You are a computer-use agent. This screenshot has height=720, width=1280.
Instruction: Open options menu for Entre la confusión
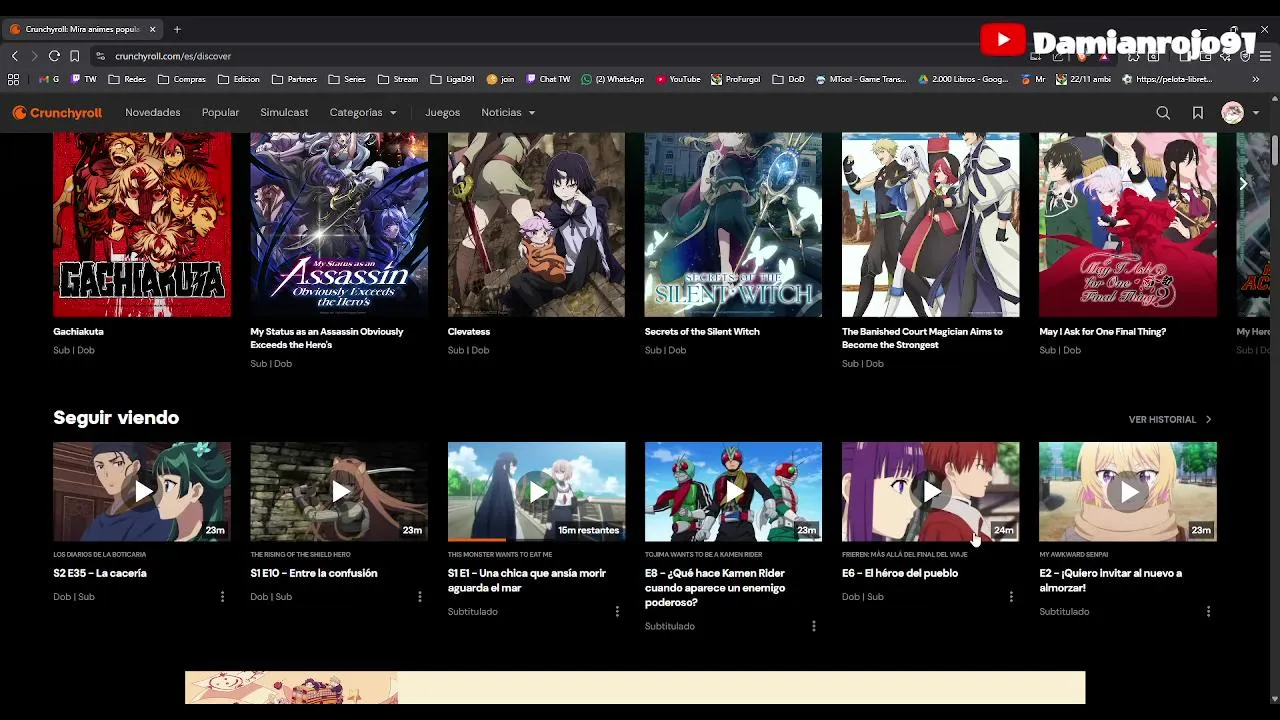419,597
